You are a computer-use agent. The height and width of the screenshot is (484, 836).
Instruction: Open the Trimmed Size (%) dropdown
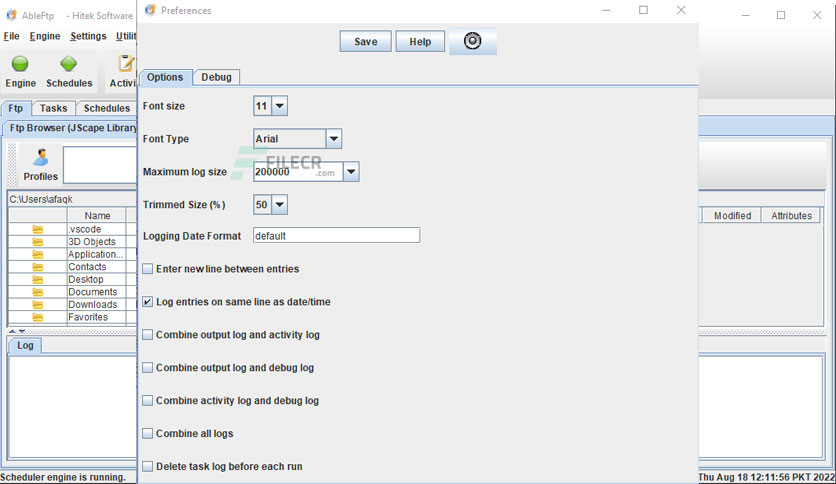click(279, 205)
